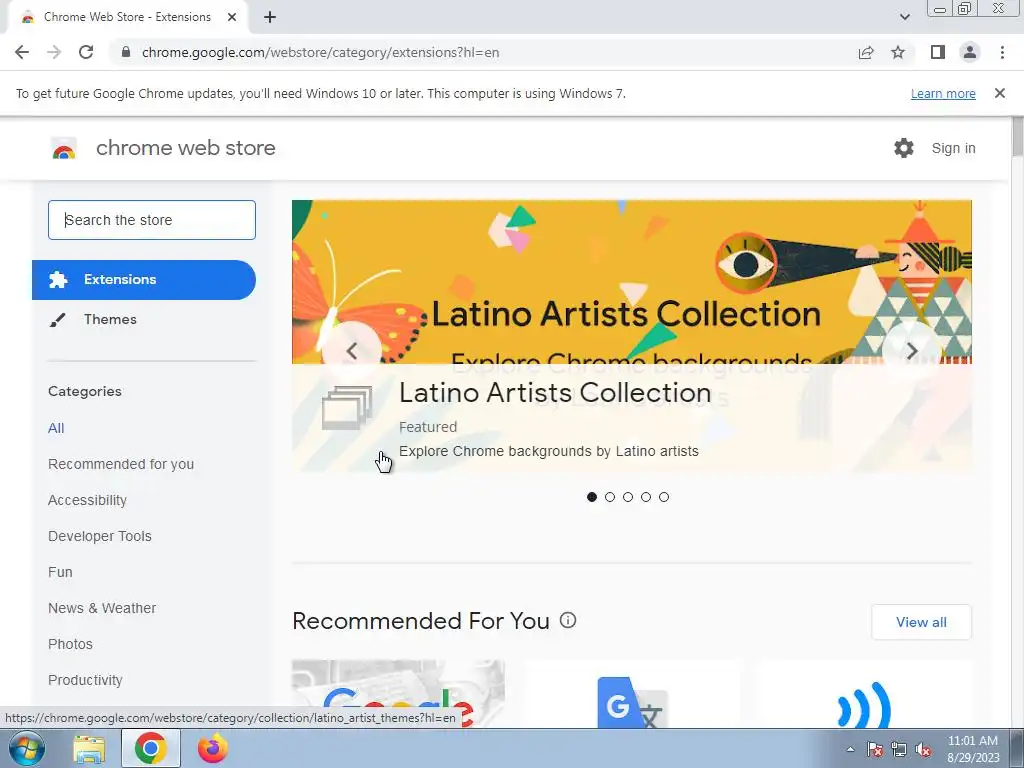Open the Learn more link
Image resolution: width=1024 pixels, height=768 pixels.
943,93
